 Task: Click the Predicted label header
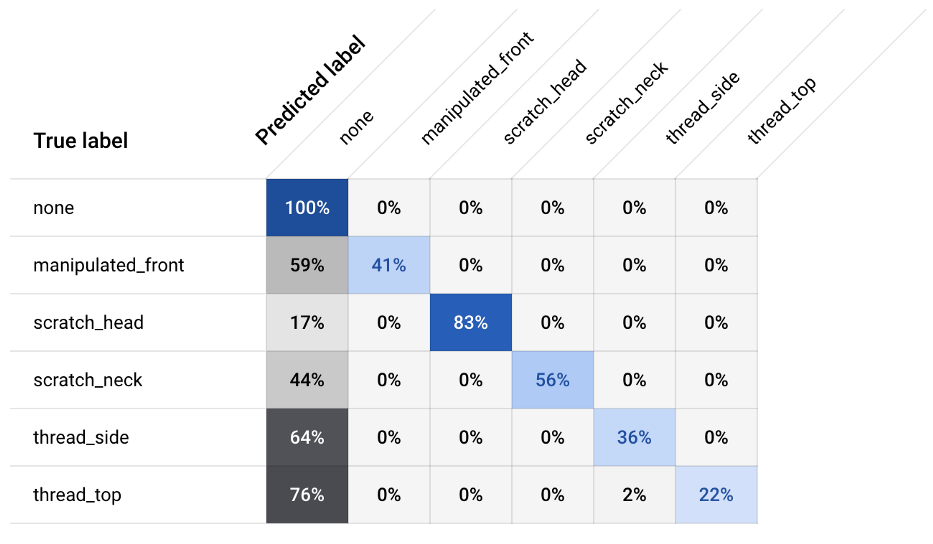coord(310,92)
